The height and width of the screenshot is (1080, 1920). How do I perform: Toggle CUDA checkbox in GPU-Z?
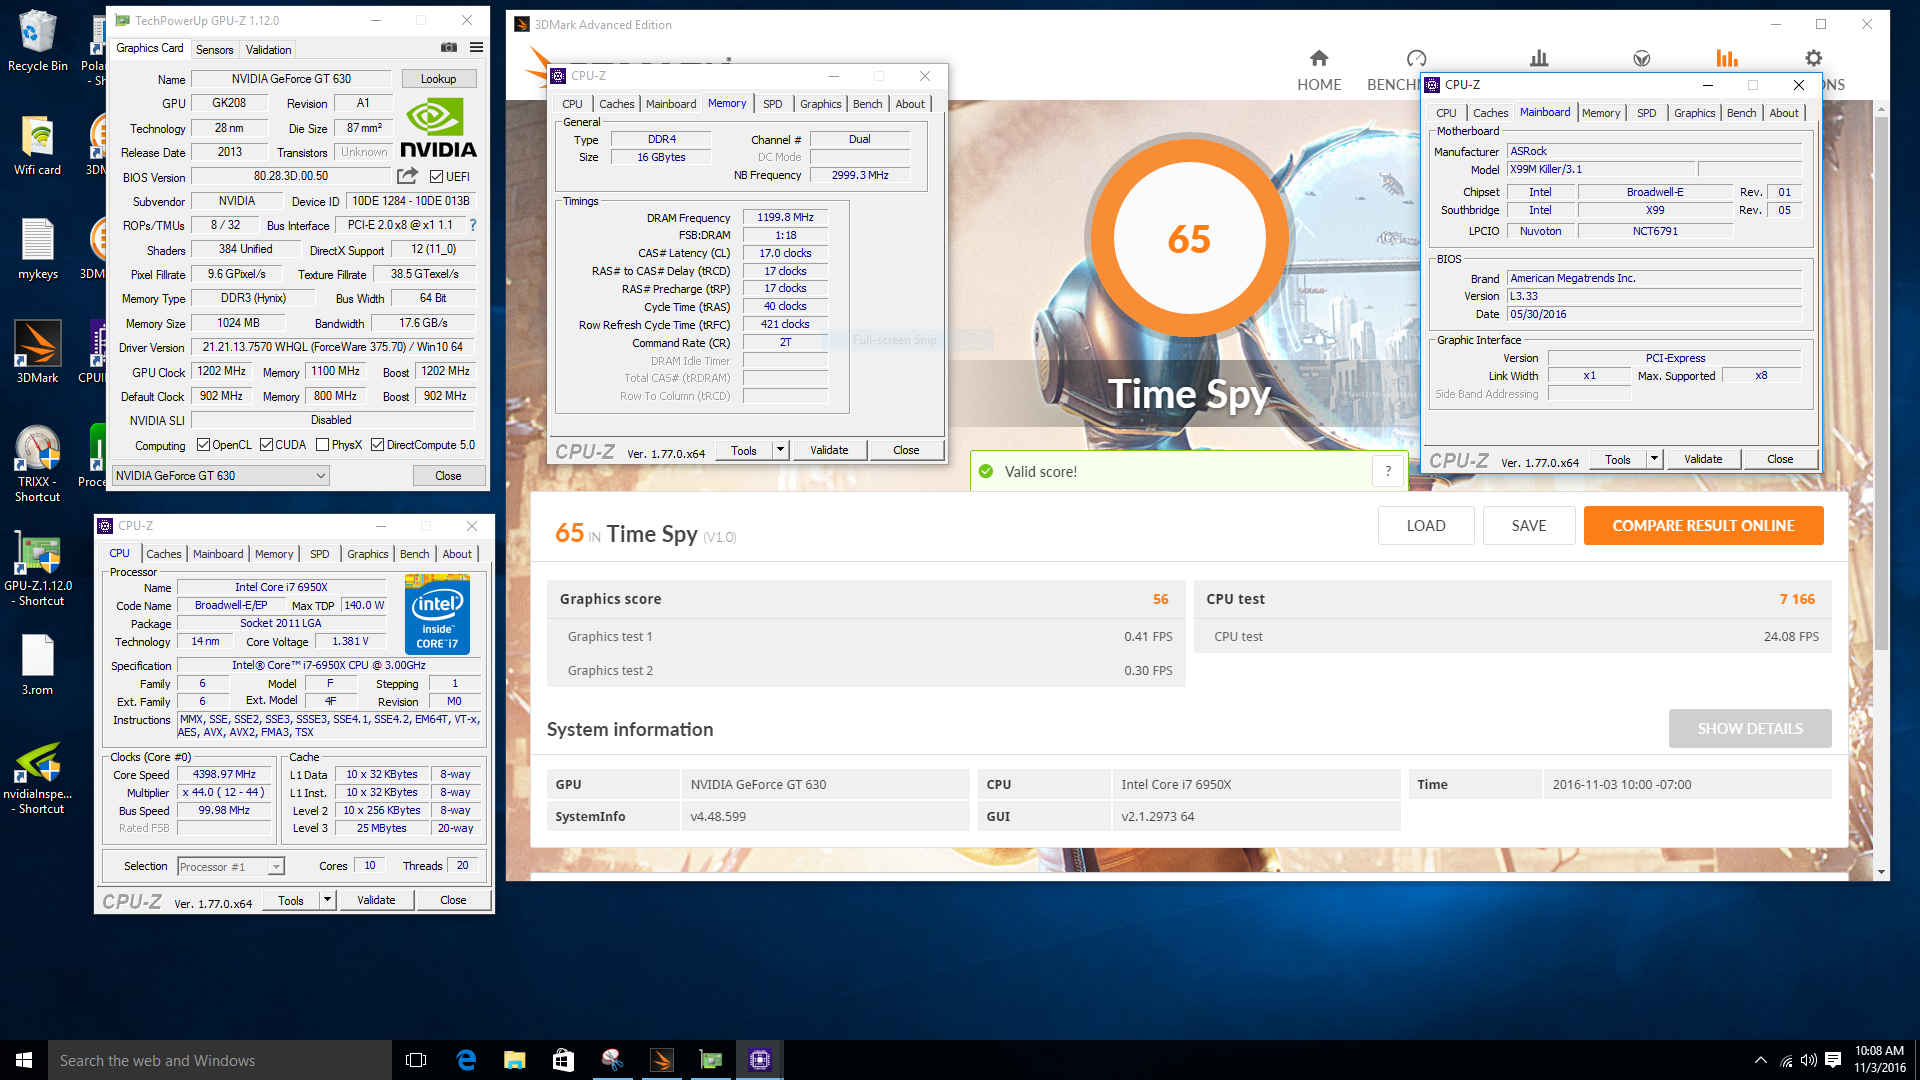(x=267, y=445)
